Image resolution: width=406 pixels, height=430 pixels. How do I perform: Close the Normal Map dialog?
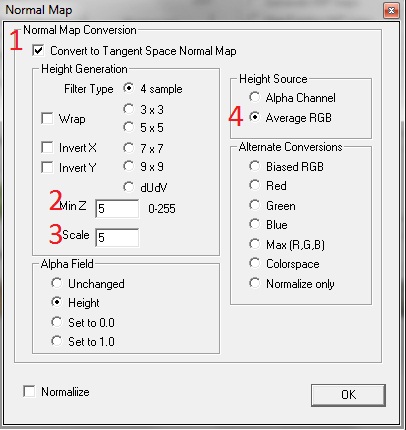(x=391, y=11)
